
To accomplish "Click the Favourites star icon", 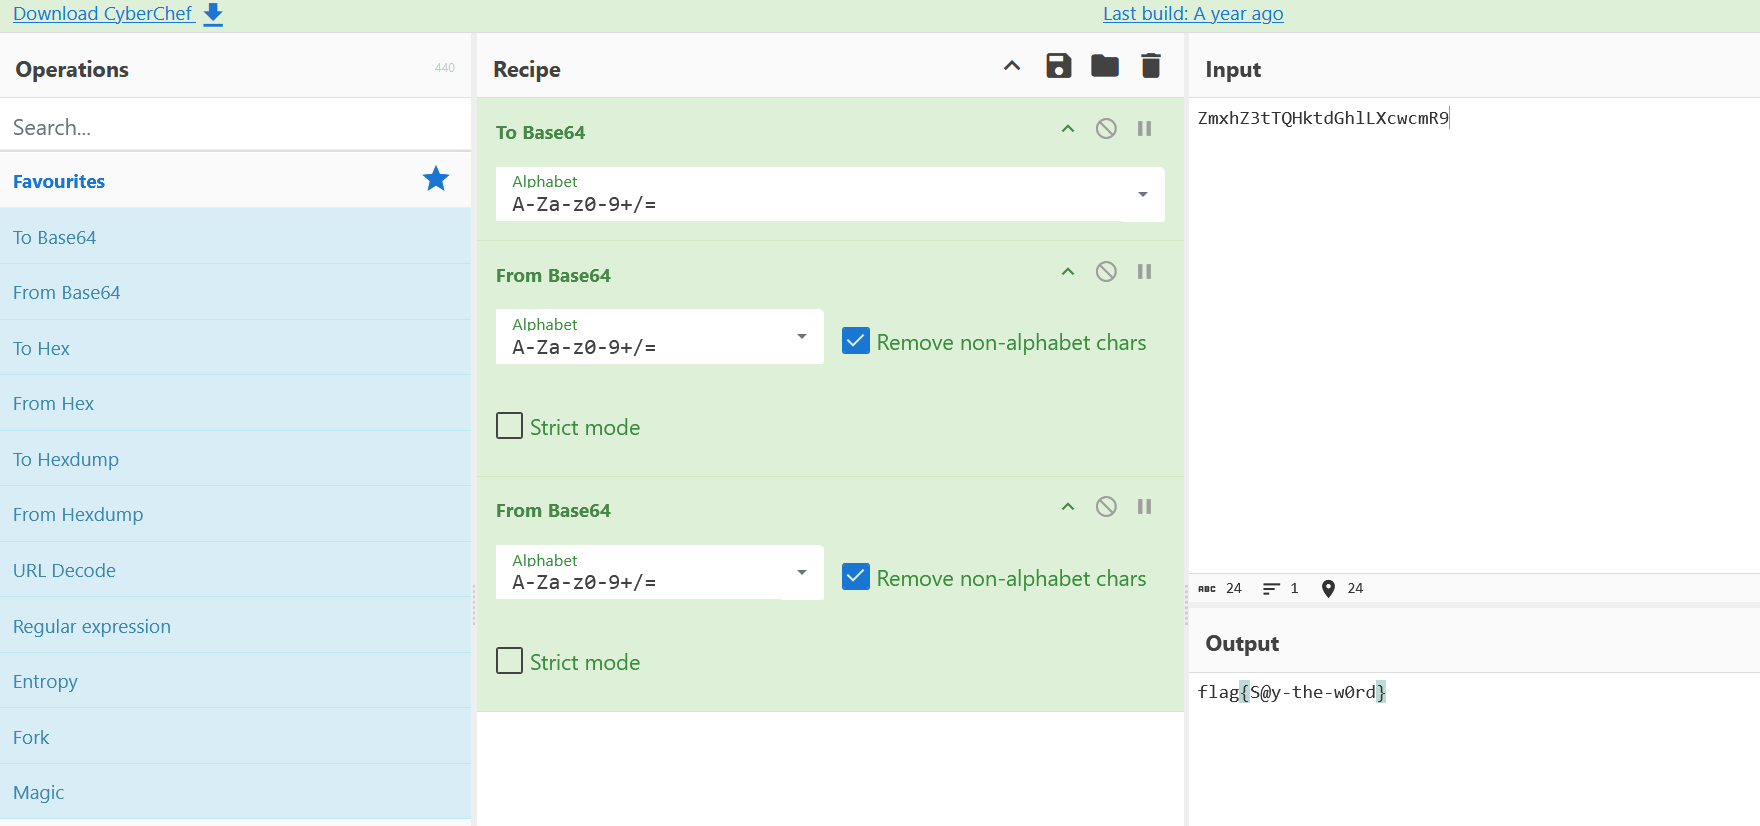I will tap(436, 180).
